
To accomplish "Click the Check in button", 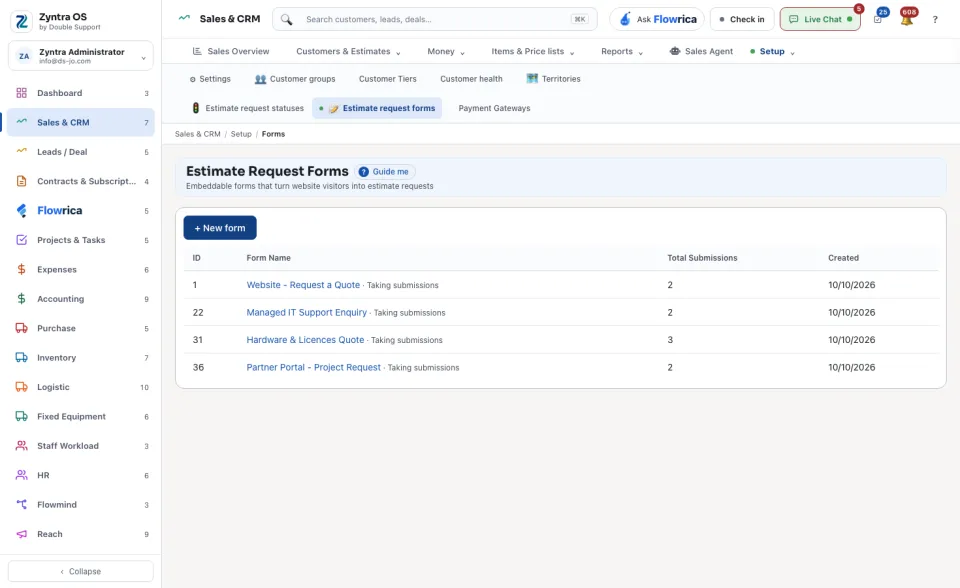I will coord(742,20).
